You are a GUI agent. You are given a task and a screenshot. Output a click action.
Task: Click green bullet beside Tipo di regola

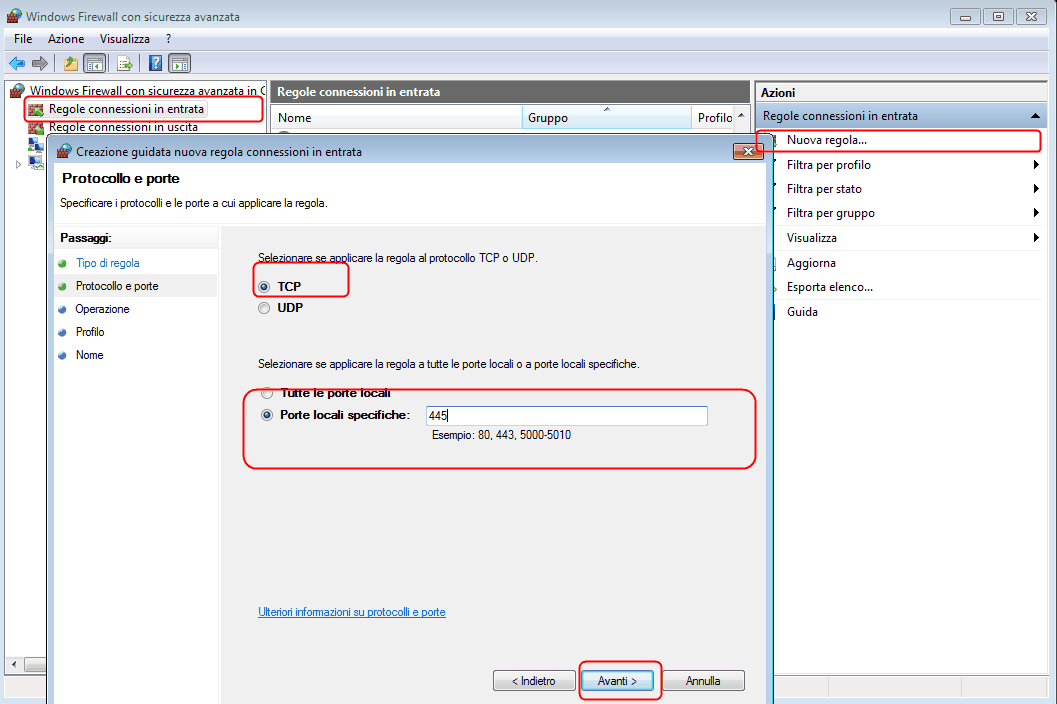[x=62, y=263]
